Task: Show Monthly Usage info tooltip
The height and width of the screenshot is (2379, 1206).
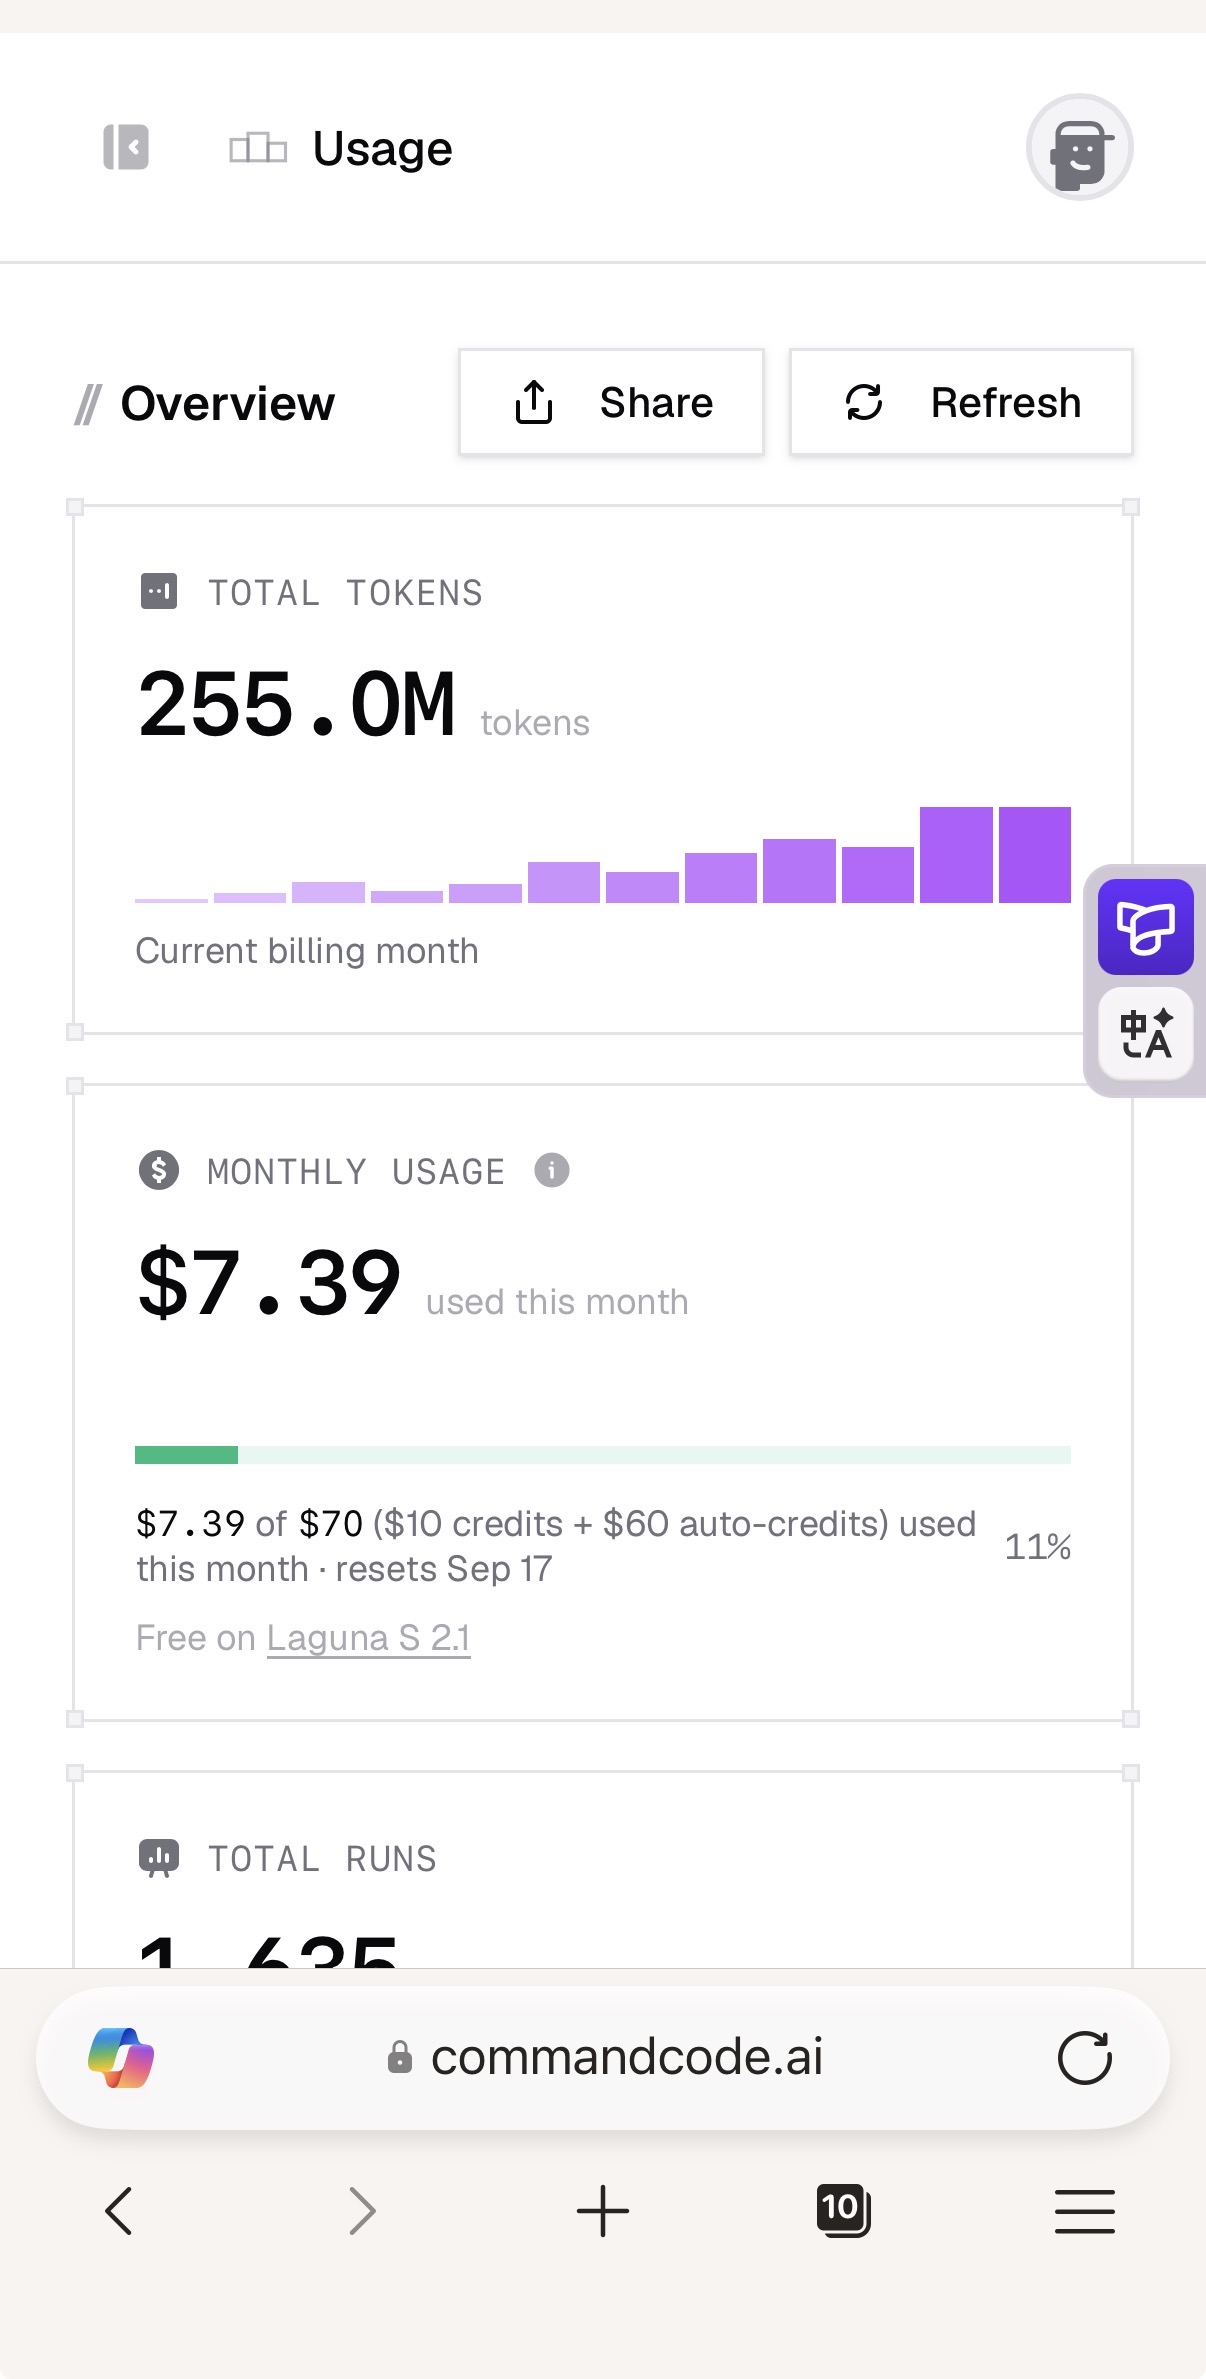Action: point(551,1169)
